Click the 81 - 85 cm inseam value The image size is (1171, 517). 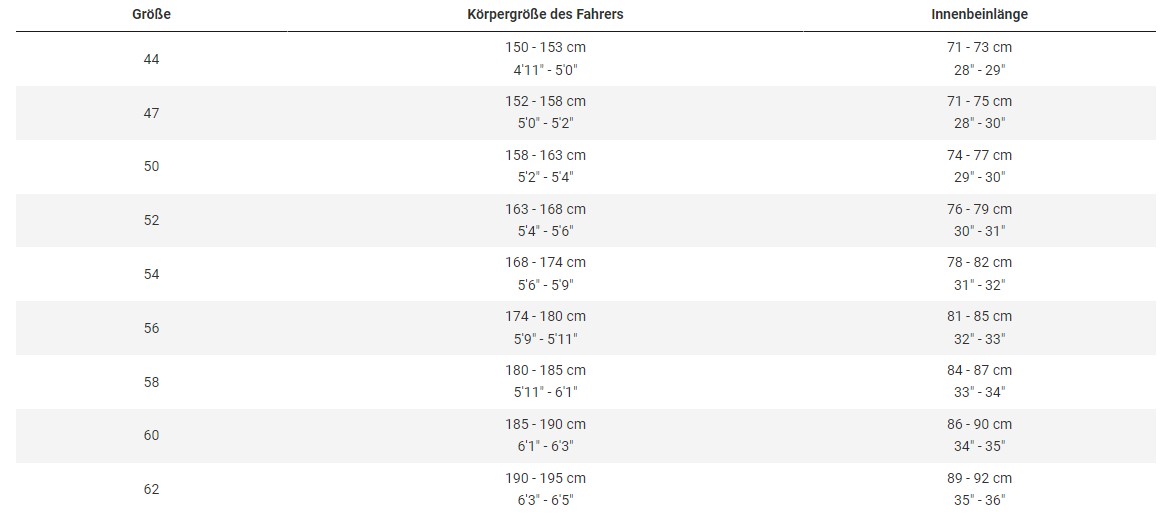pos(979,316)
